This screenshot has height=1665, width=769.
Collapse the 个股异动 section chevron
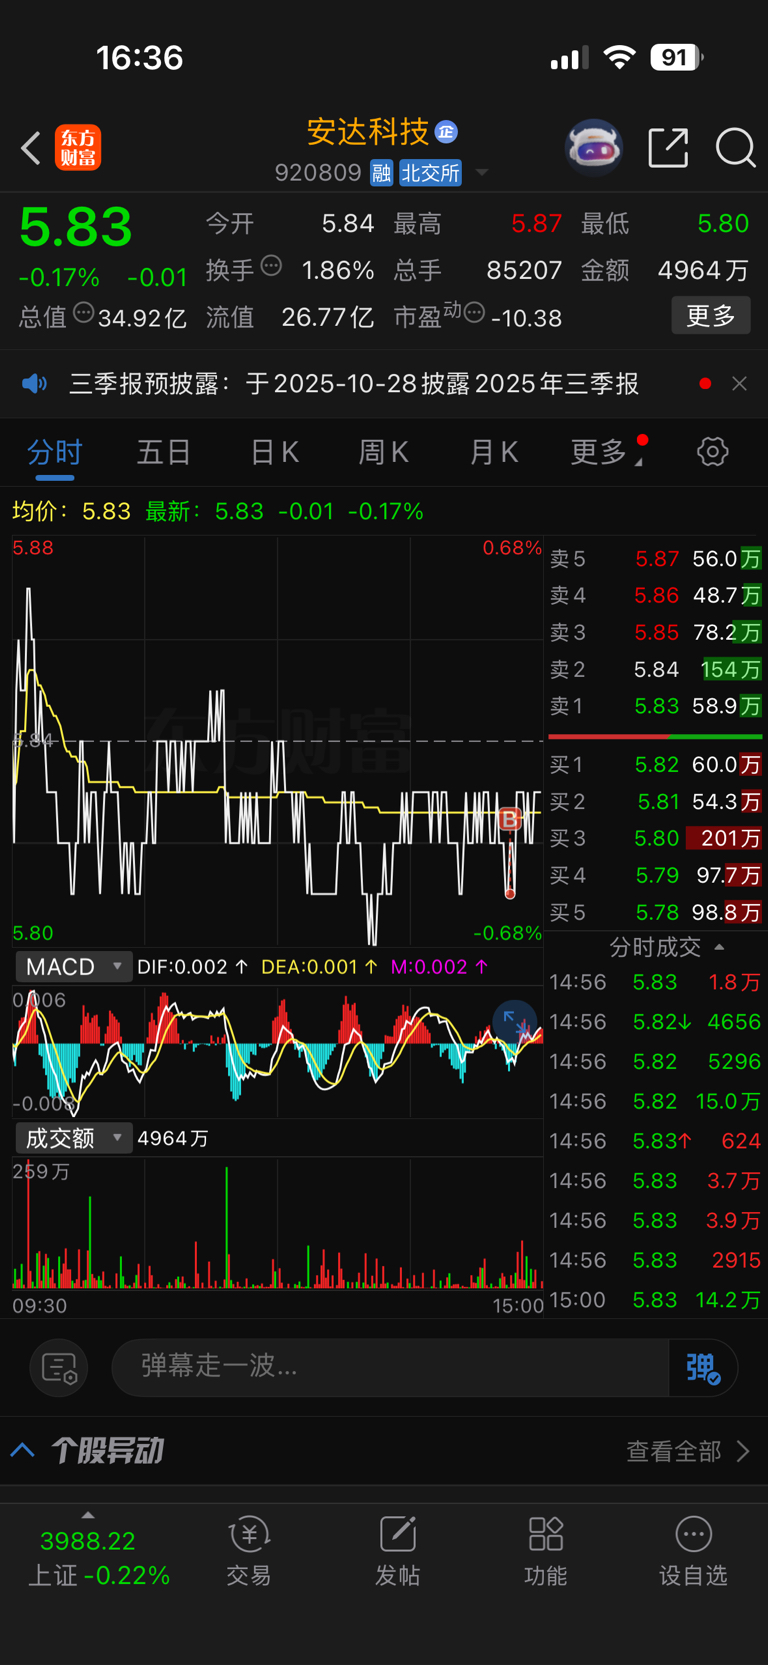[x=23, y=1450]
